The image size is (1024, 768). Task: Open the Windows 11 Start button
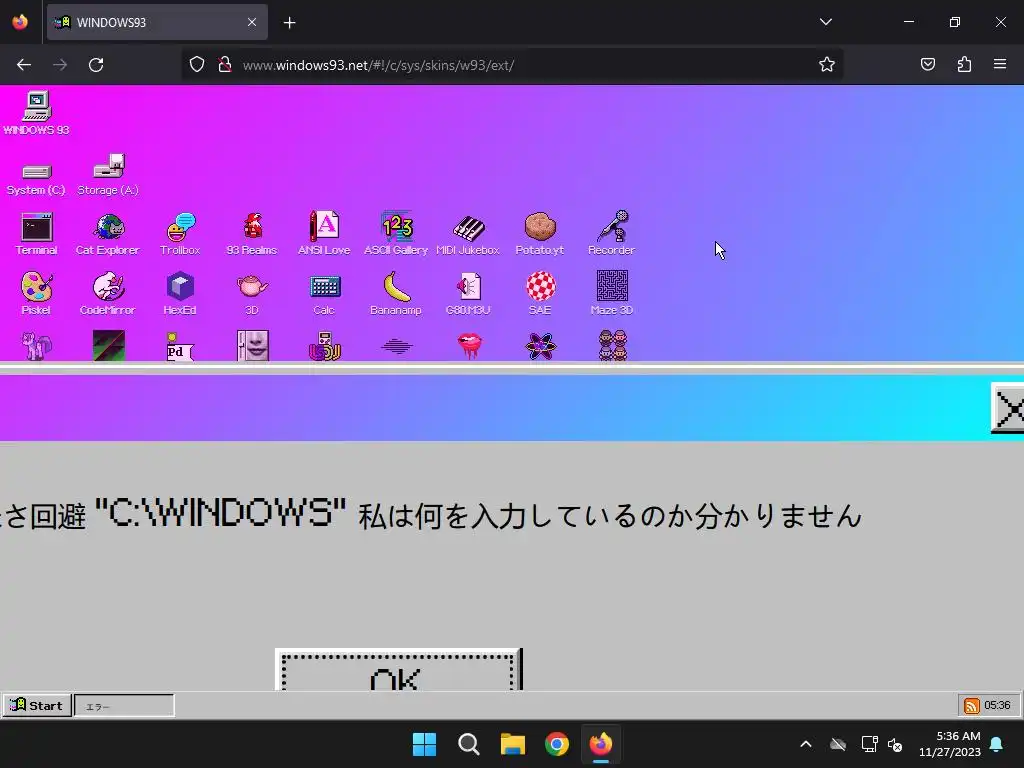pyautogui.click(x=424, y=744)
